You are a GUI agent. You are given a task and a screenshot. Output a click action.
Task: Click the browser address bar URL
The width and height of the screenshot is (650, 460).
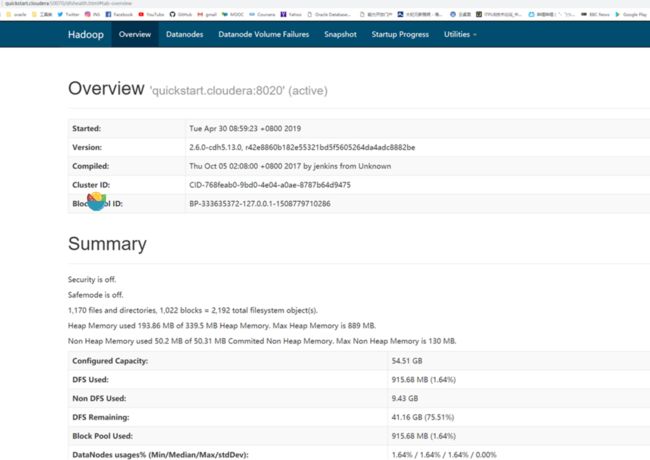point(68,3)
